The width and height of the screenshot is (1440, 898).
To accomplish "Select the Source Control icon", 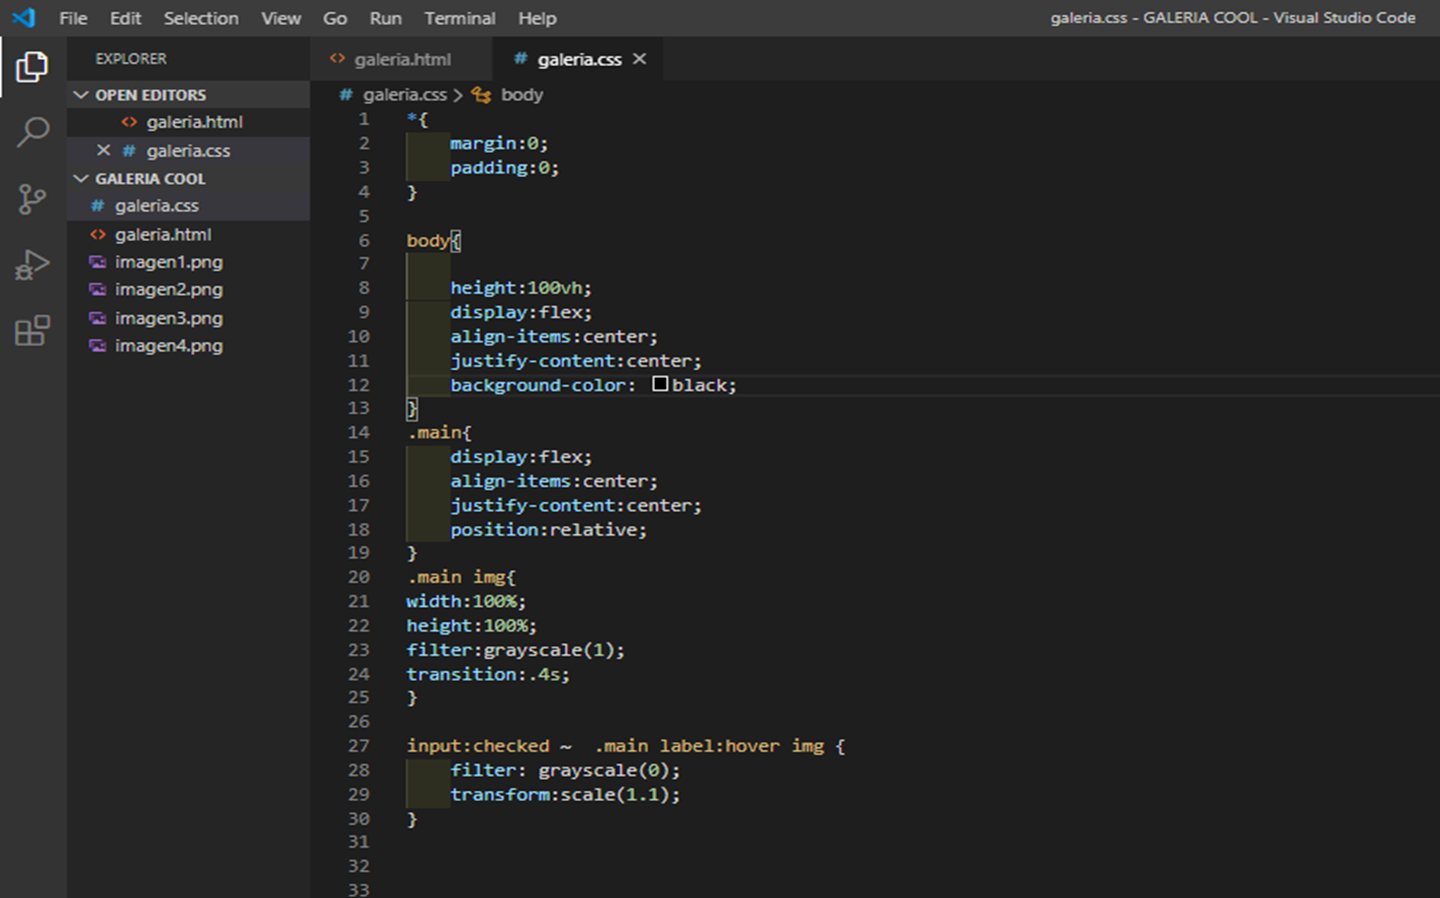I will point(33,199).
